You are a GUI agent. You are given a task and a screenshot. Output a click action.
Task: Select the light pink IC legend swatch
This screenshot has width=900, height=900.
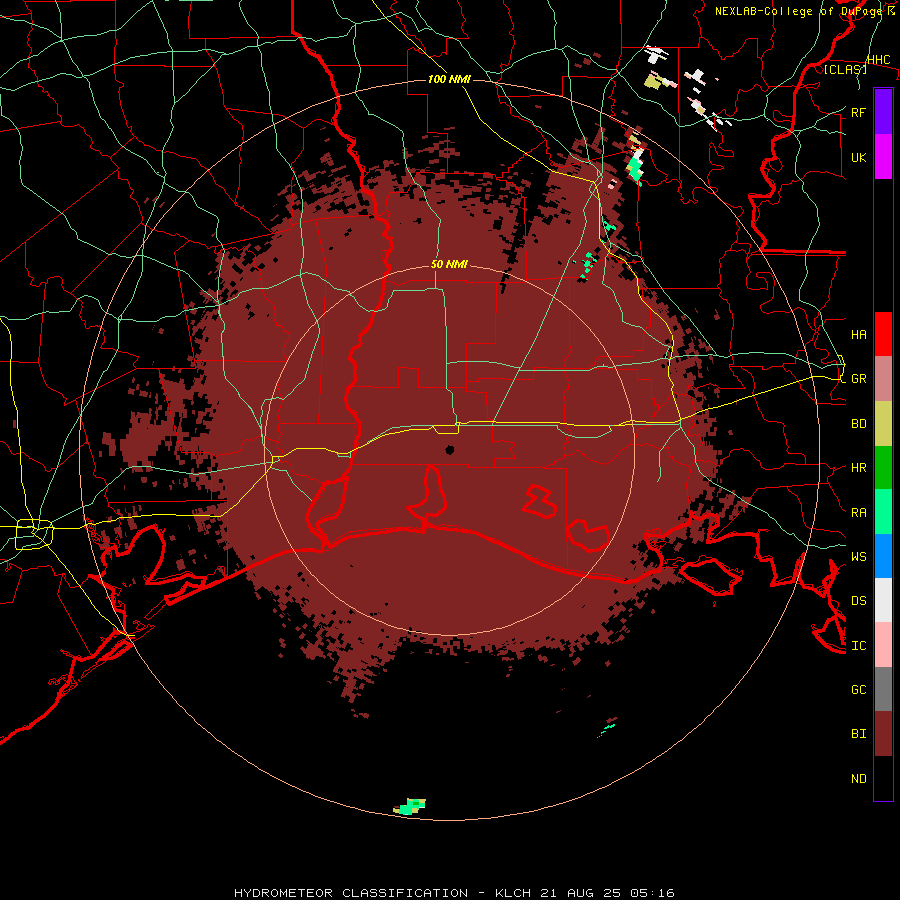(883, 645)
